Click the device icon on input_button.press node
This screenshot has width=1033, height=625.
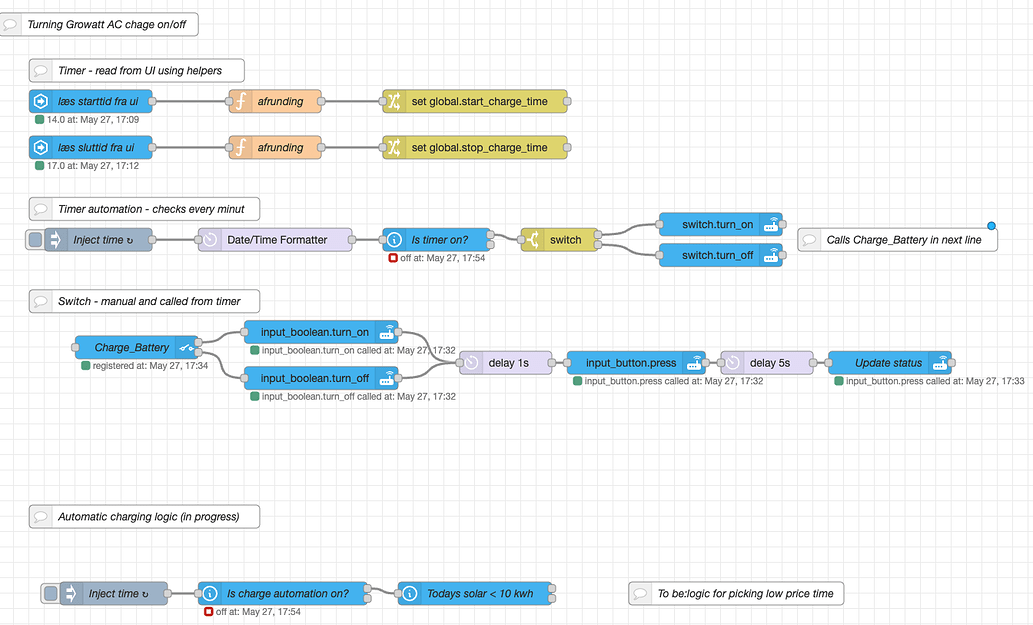693,362
